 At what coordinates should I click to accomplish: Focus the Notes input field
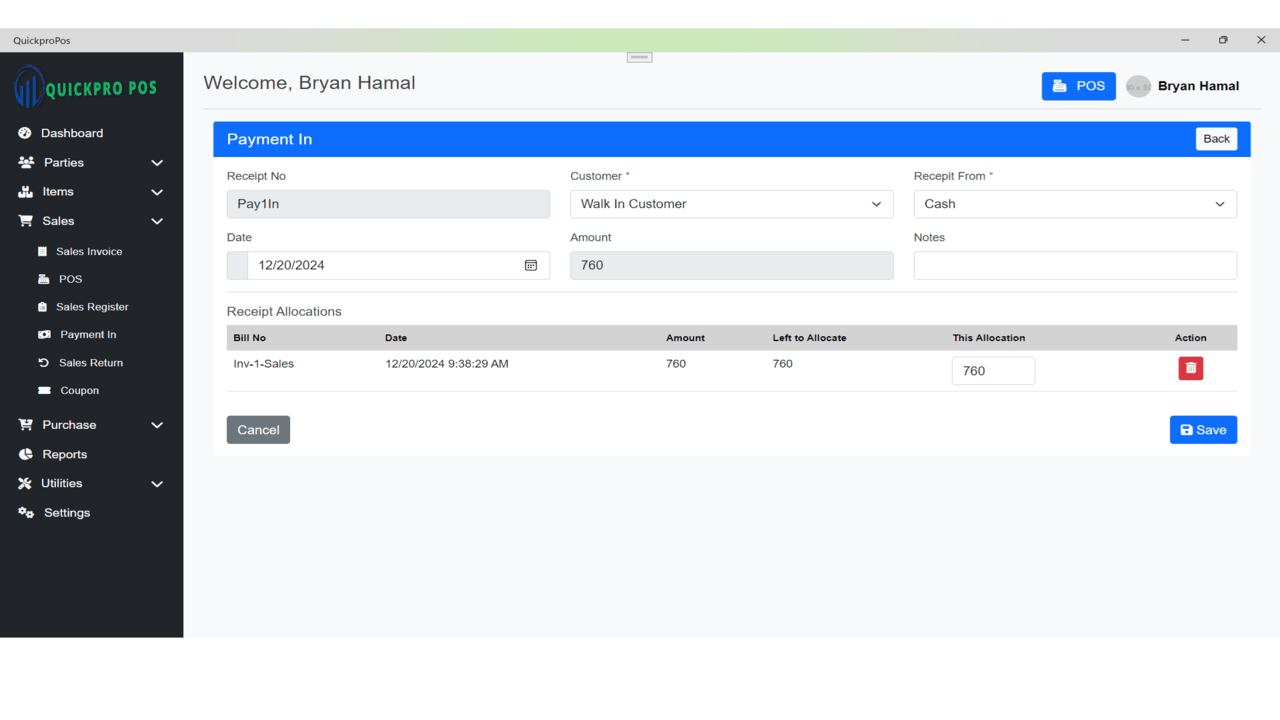1075,265
